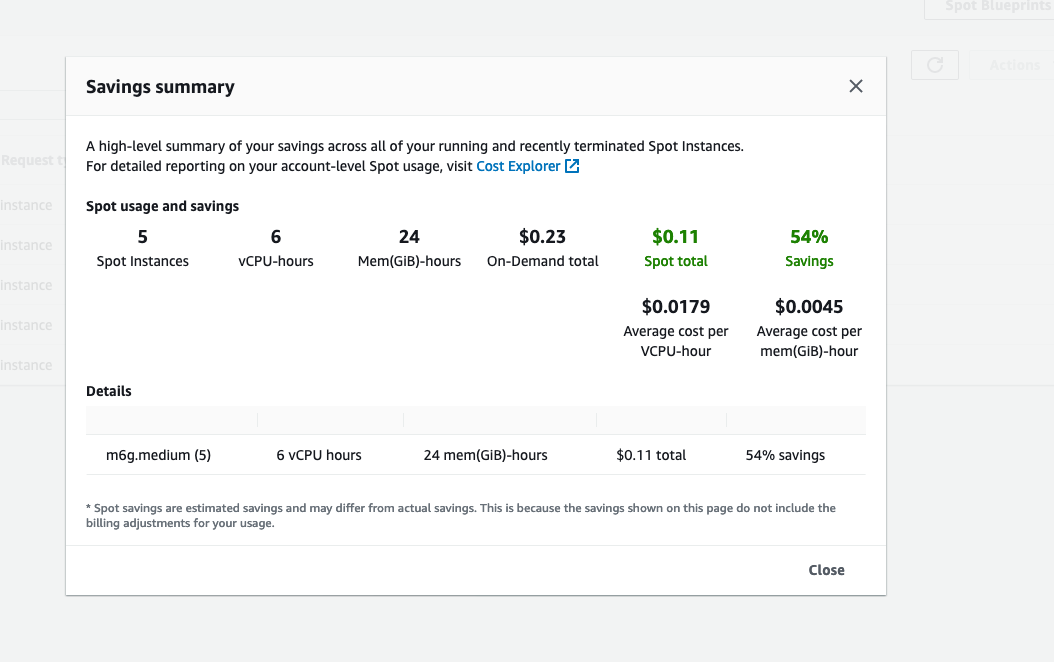Image resolution: width=1054 pixels, height=662 pixels.
Task: Open the dimmed Actions dropdown
Action: (x=1013, y=65)
